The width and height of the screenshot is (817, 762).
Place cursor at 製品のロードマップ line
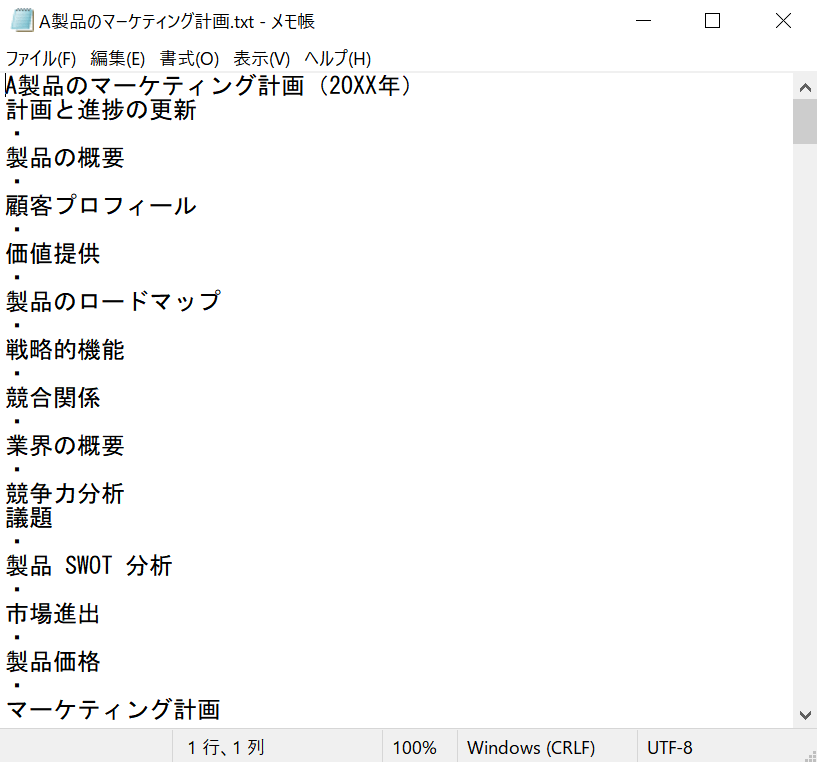coord(113,302)
